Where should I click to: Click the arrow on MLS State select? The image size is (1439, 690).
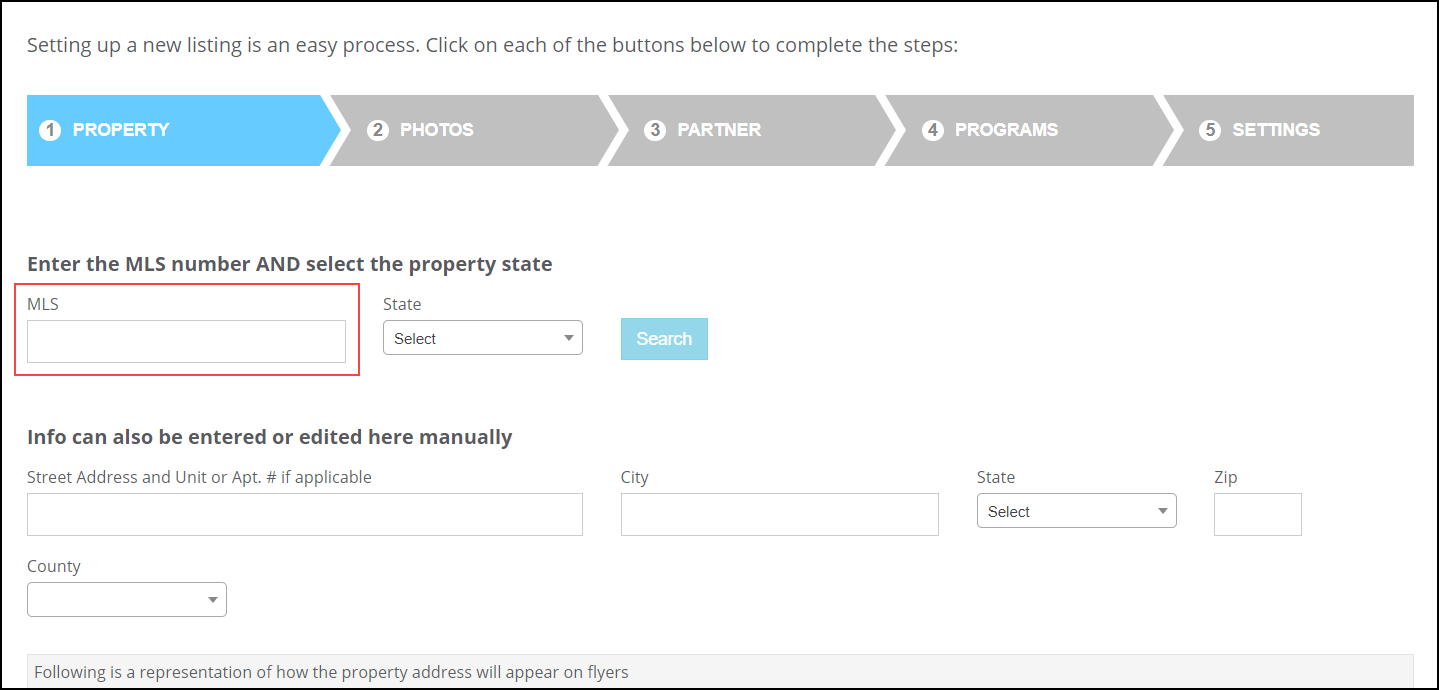click(568, 338)
